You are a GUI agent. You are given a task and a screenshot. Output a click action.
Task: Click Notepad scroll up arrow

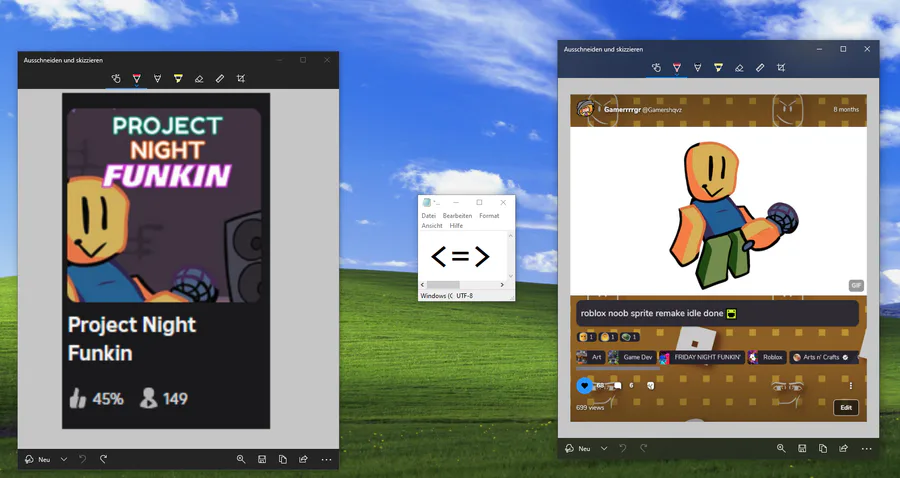pos(510,236)
